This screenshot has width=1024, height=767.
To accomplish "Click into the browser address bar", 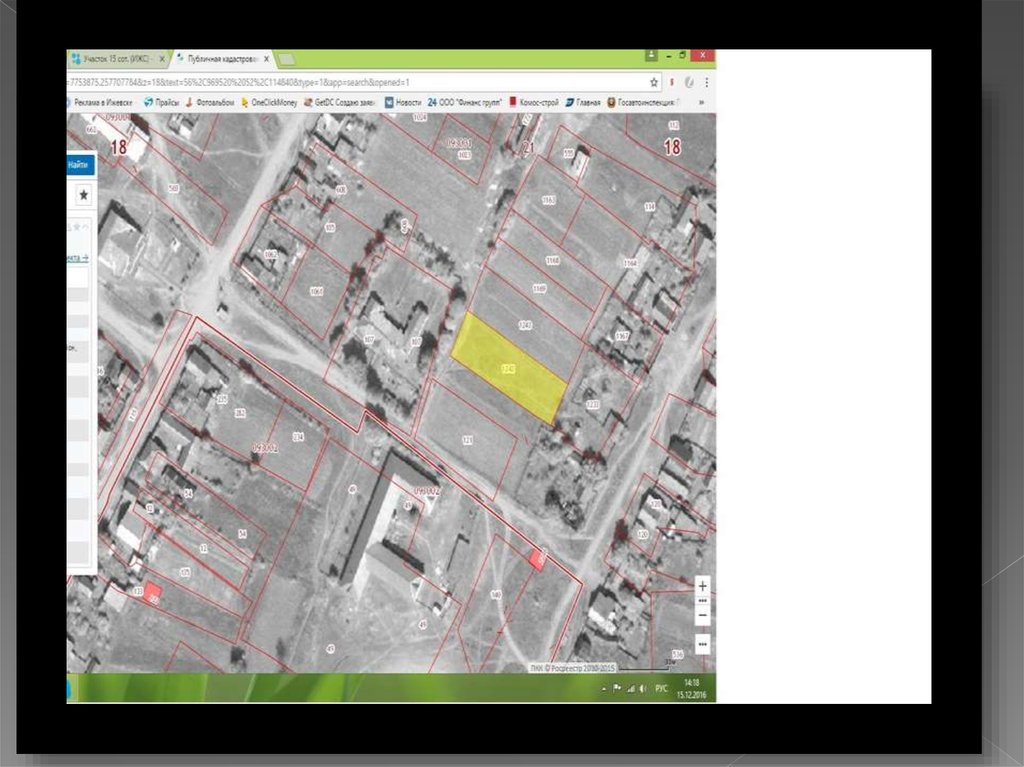I will point(350,82).
